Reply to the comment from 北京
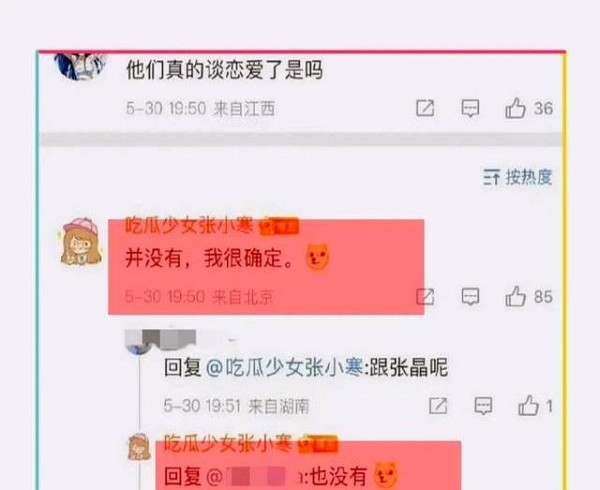 click(470, 296)
